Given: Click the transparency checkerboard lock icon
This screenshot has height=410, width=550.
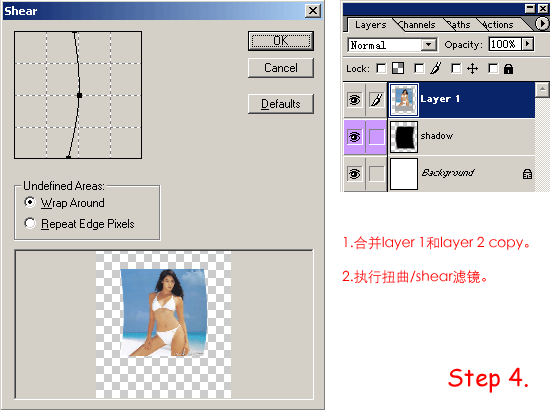Looking at the screenshot, I should 398,68.
